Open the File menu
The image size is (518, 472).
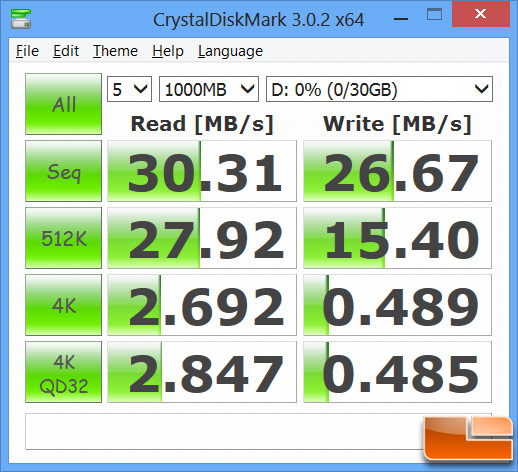27,51
